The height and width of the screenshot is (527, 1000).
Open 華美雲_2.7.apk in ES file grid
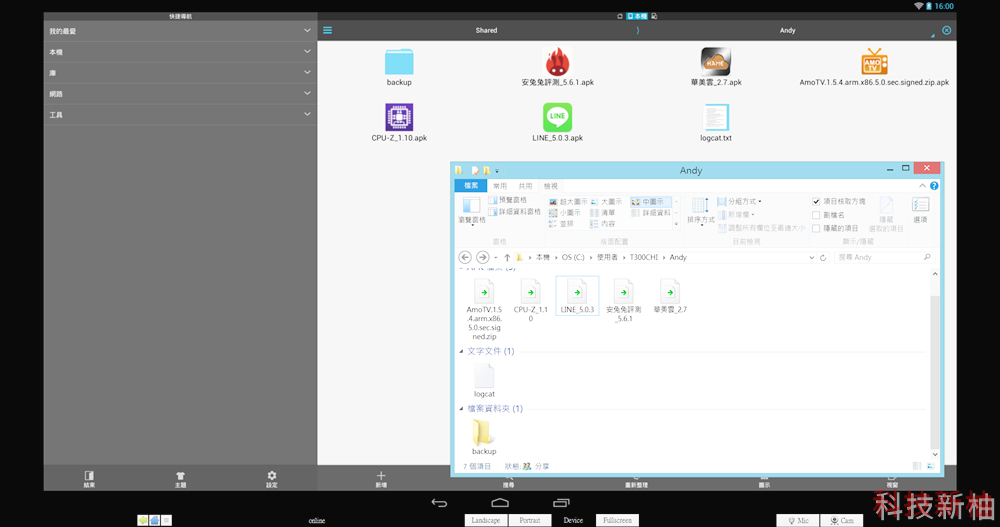pyautogui.click(x=716, y=67)
